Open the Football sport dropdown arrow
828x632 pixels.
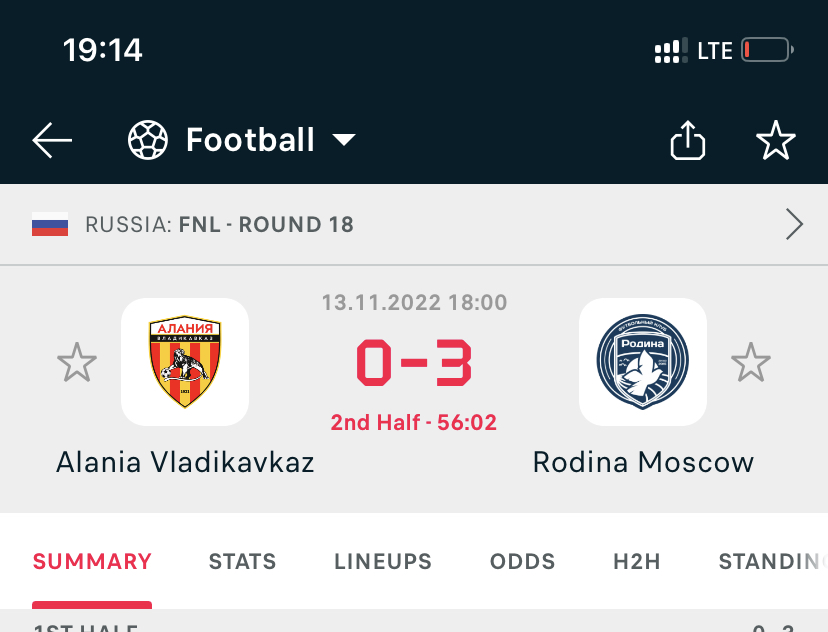point(344,140)
